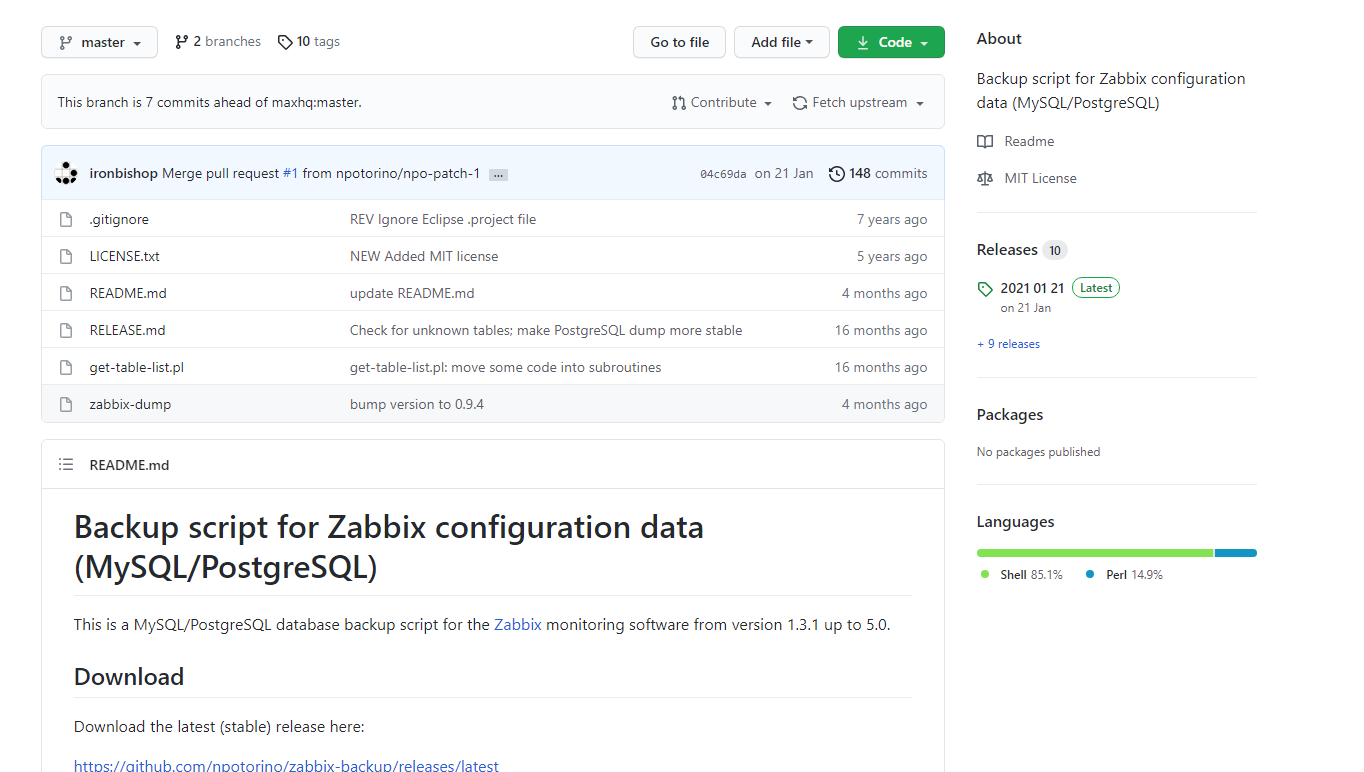
Task: Open the get-table-list.pl file
Action: (136, 367)
